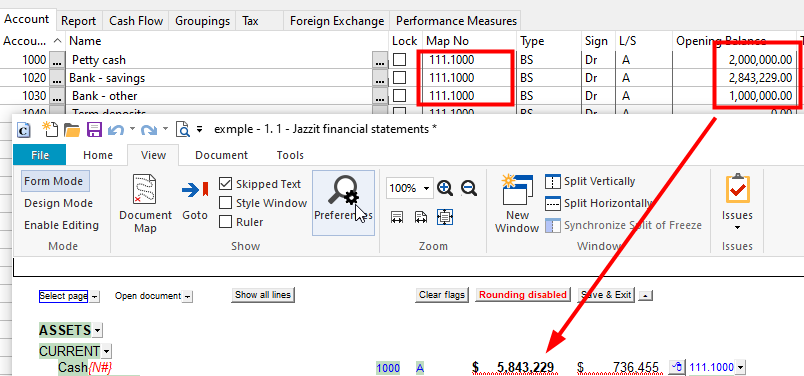The image size is (804, 376).
Task: Click the fit whole page zoom icon
Action: (444, 217)
